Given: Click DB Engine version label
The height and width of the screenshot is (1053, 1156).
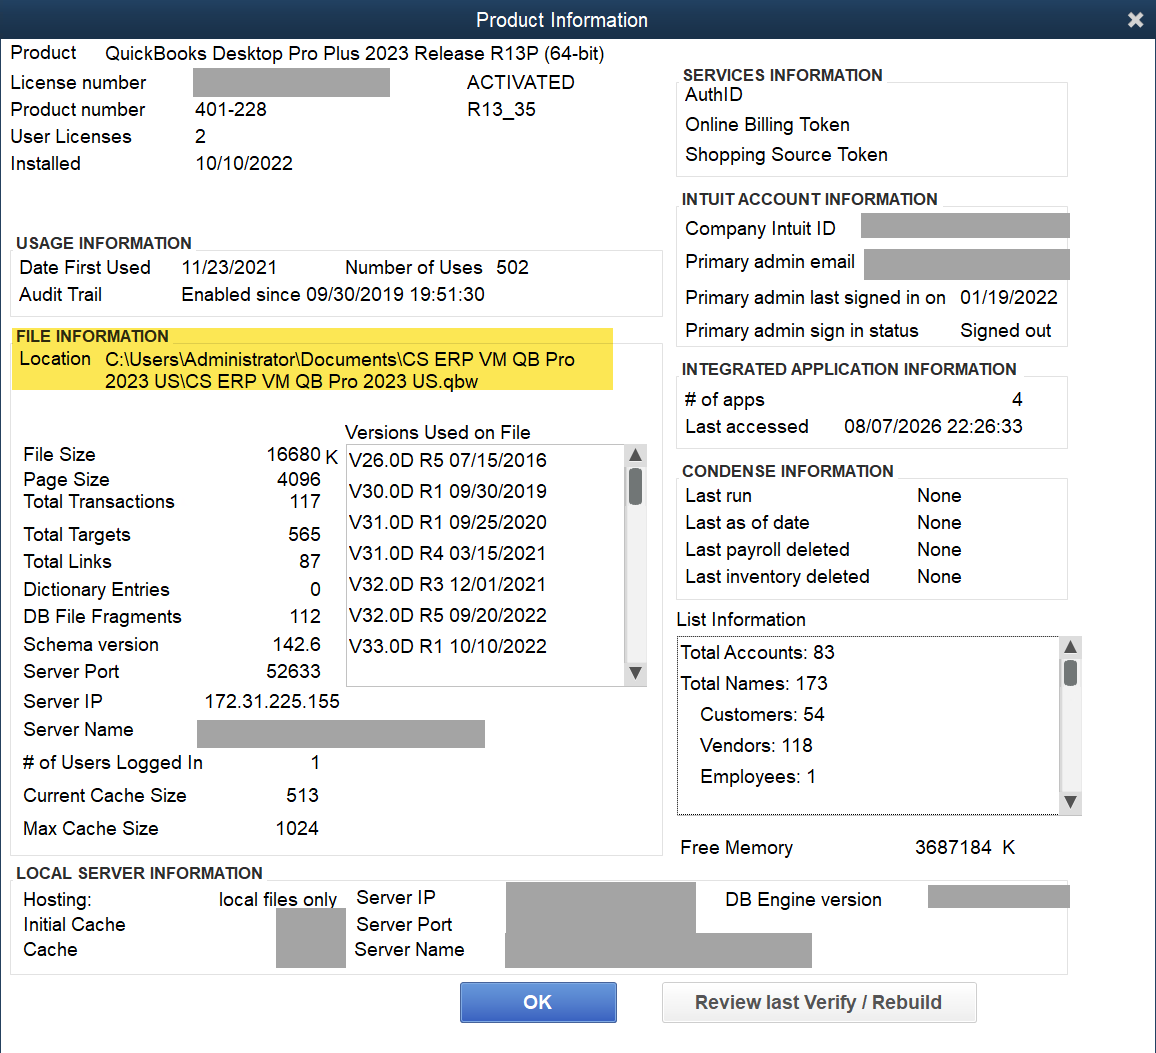Looking at the screenshot, I should (x=804, y=900).
